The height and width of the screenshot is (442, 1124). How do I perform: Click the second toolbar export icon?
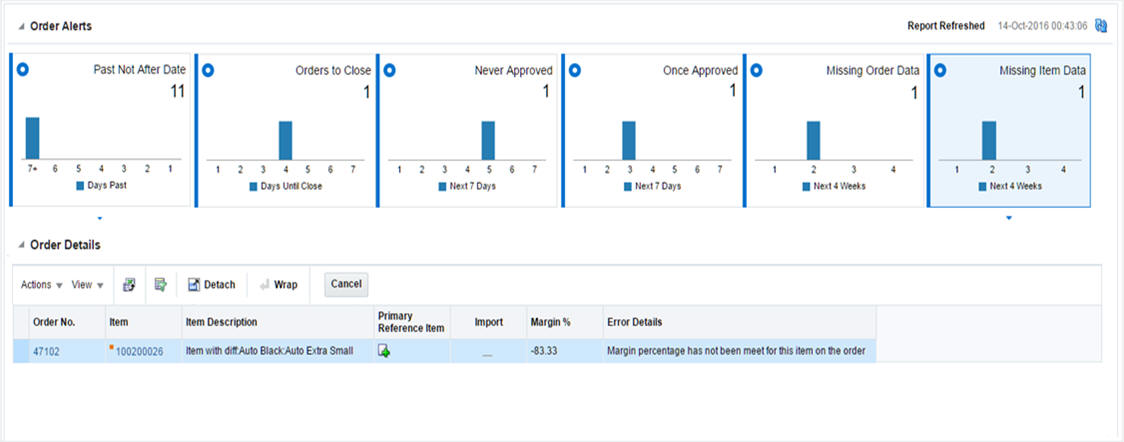(x=161, y=284)
